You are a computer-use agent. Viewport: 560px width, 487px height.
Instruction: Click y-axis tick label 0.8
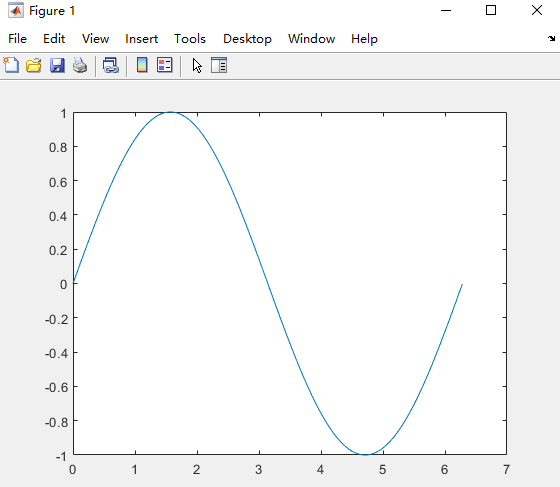tap(58, 147)
